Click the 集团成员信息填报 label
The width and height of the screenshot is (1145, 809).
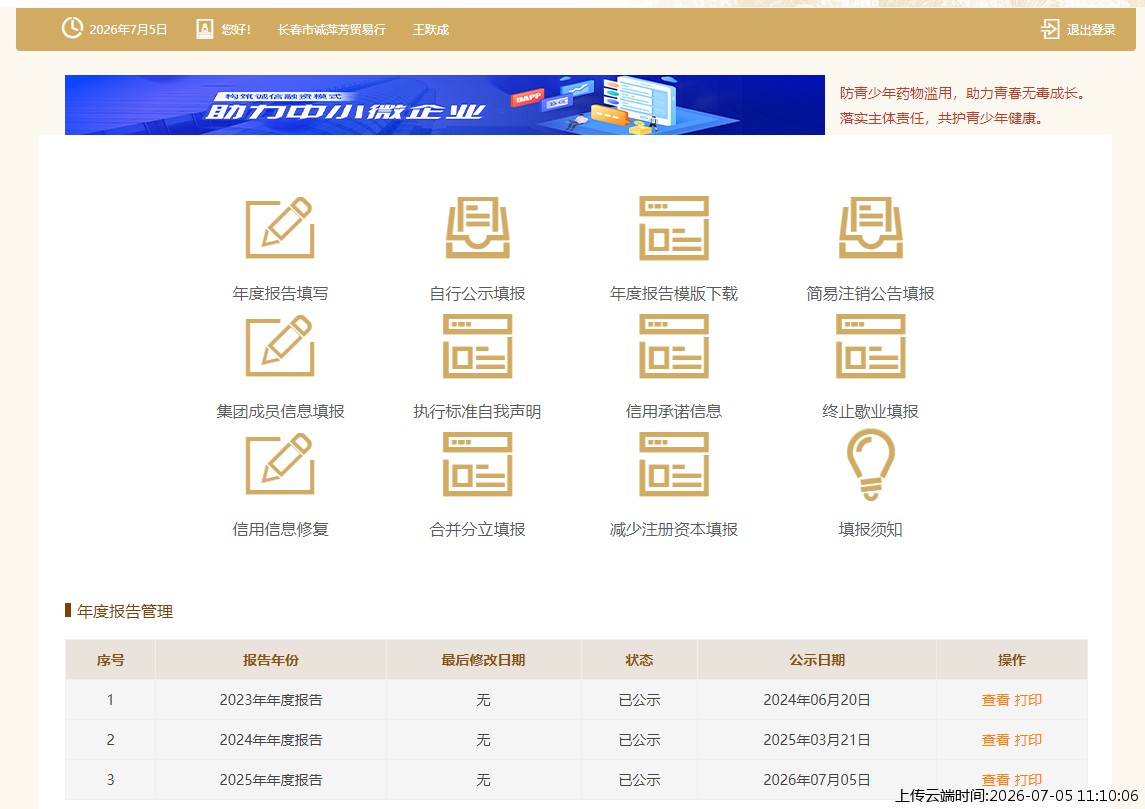click(280, 412)
